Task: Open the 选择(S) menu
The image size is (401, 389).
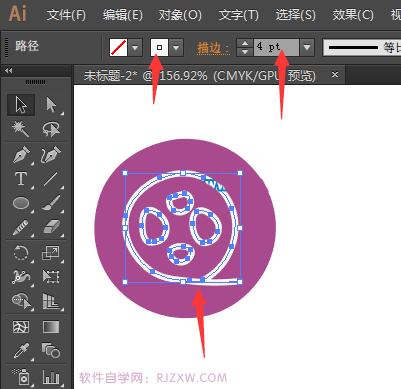Action: [x=295, y=15]
